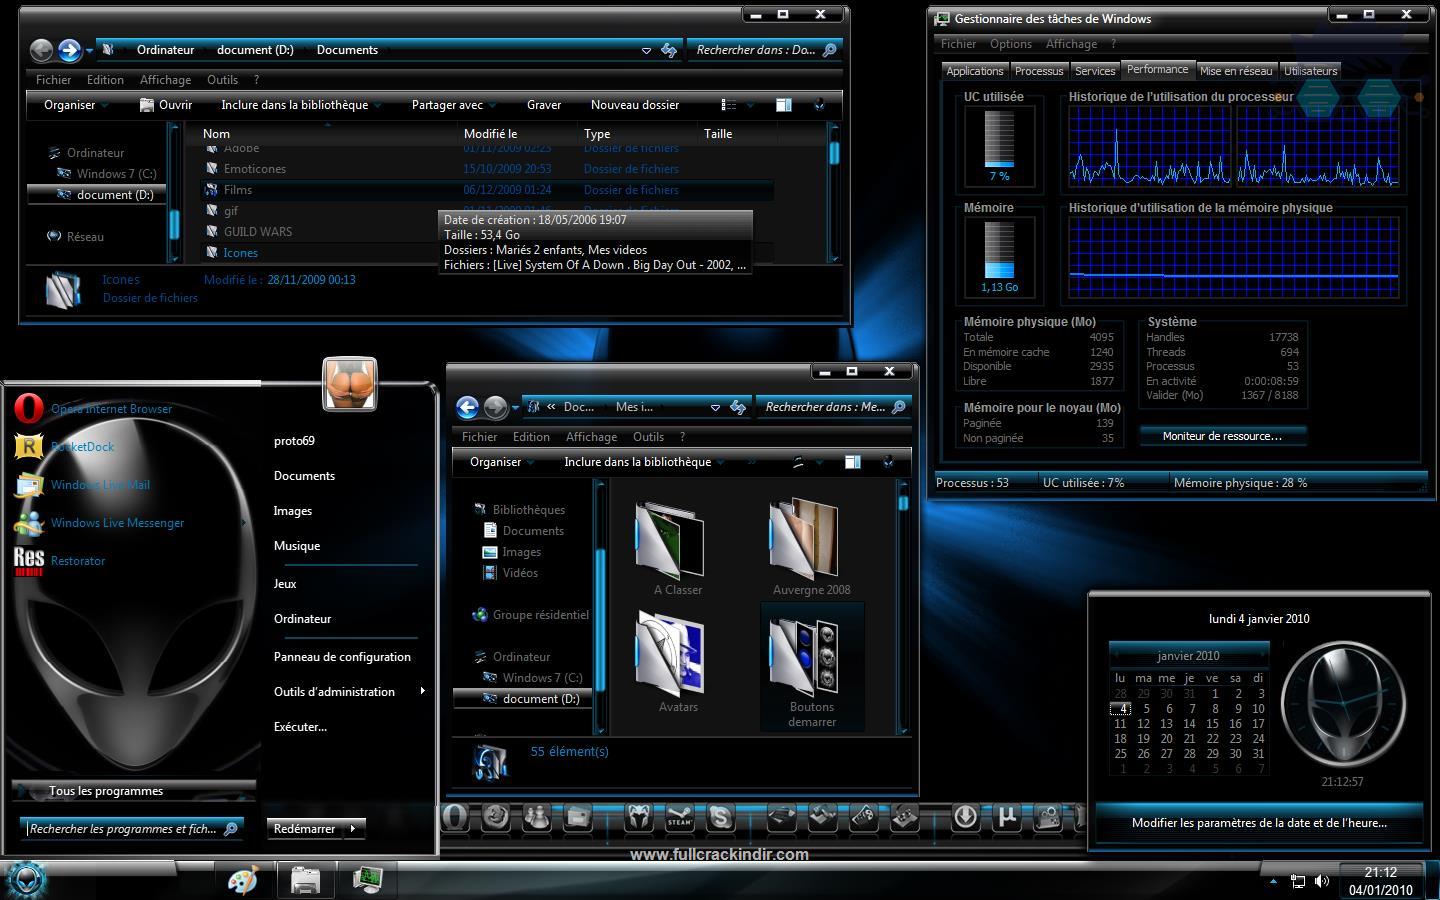The width and height of the screenshot is (1440, 900).
Task: Open the Mise en réseau tab
Action: (1236, 71)
